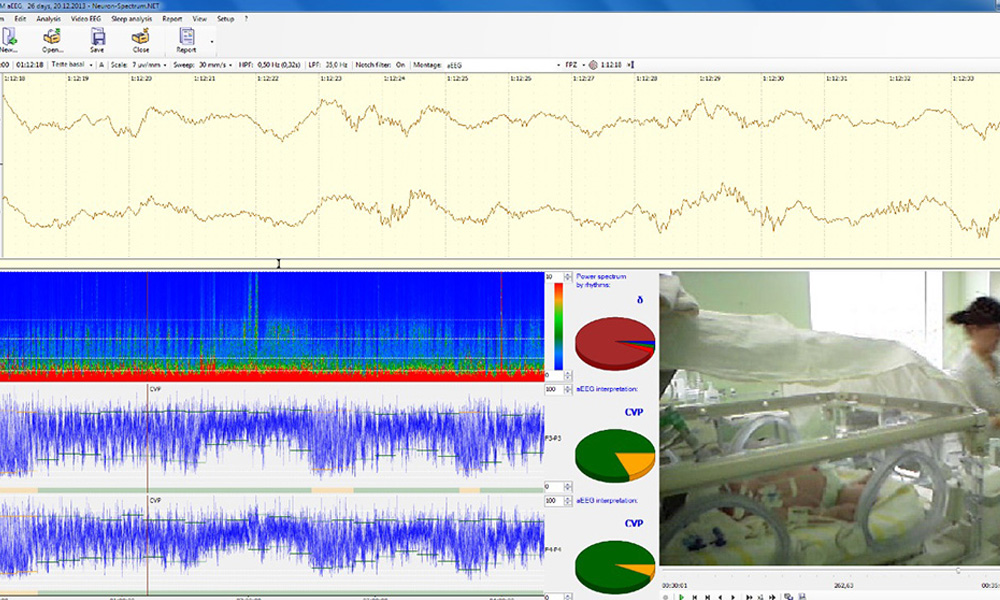Toggle the recording indicator in playback controls
Screen dimensions: 1000x600
click(665, 596)
